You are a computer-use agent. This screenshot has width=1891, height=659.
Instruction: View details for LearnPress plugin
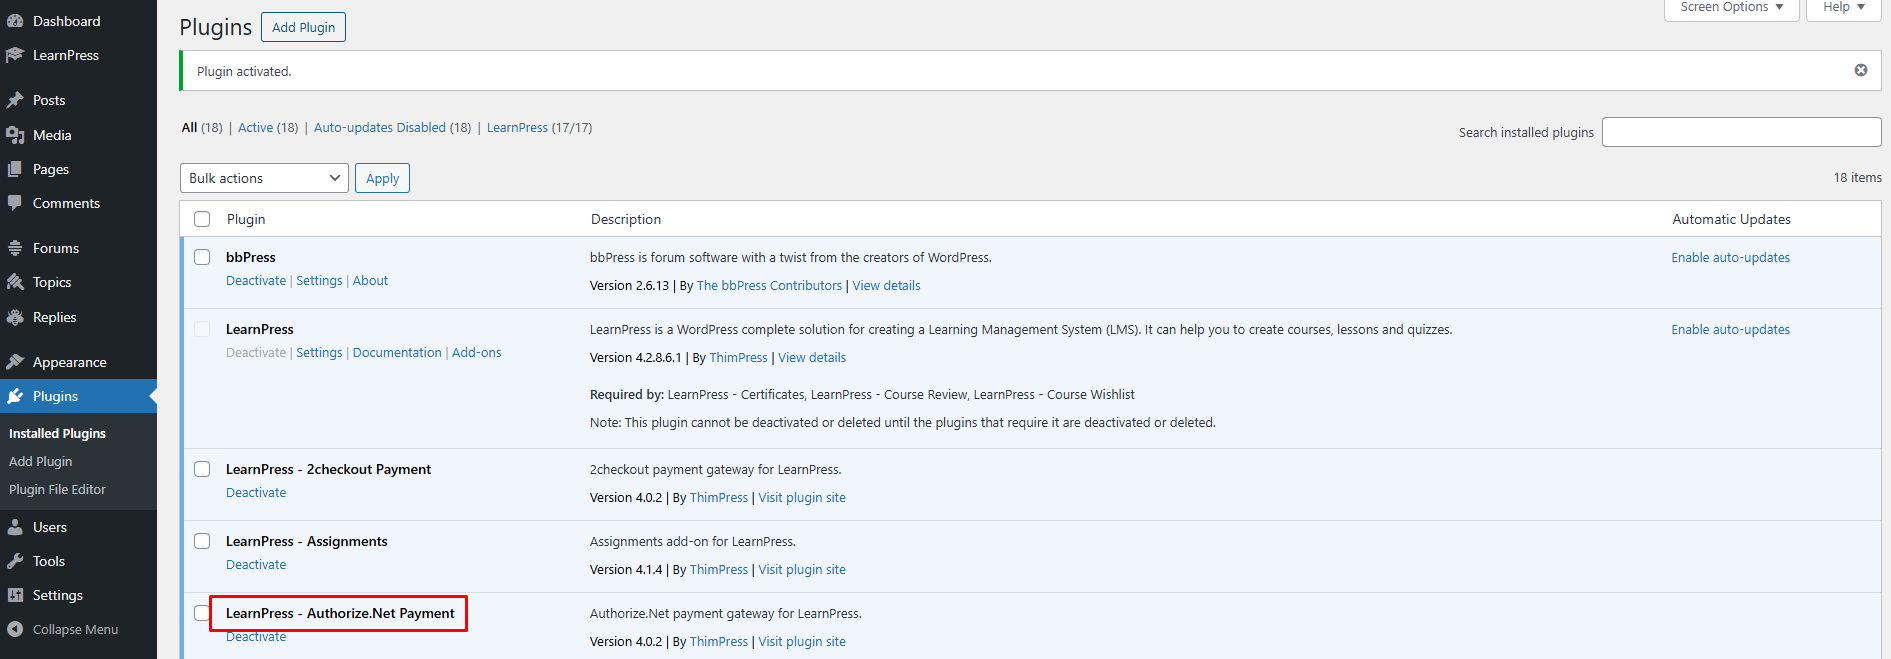(x=812, y=357)
